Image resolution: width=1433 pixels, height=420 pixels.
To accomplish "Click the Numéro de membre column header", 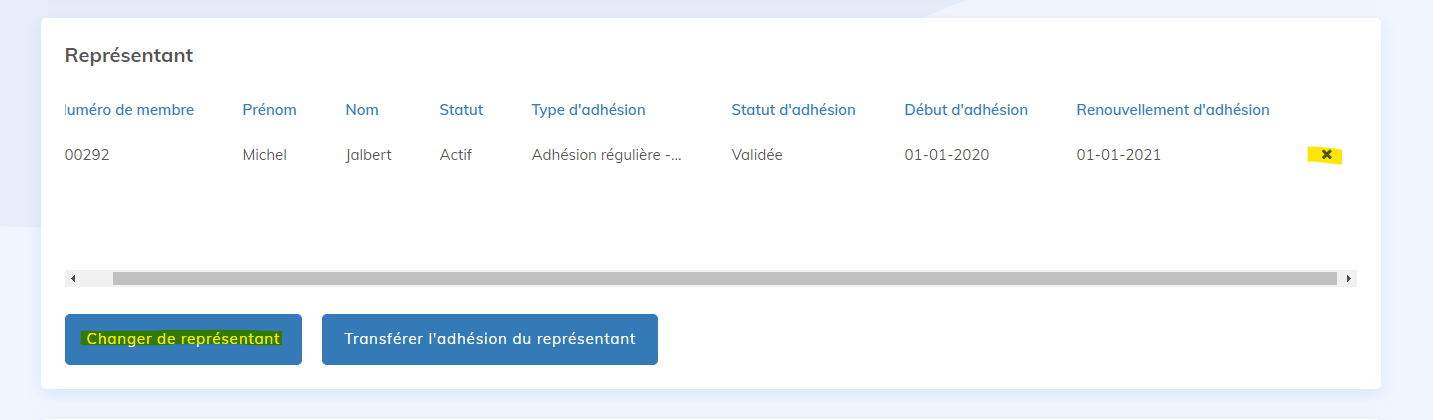I will [129, 110].
